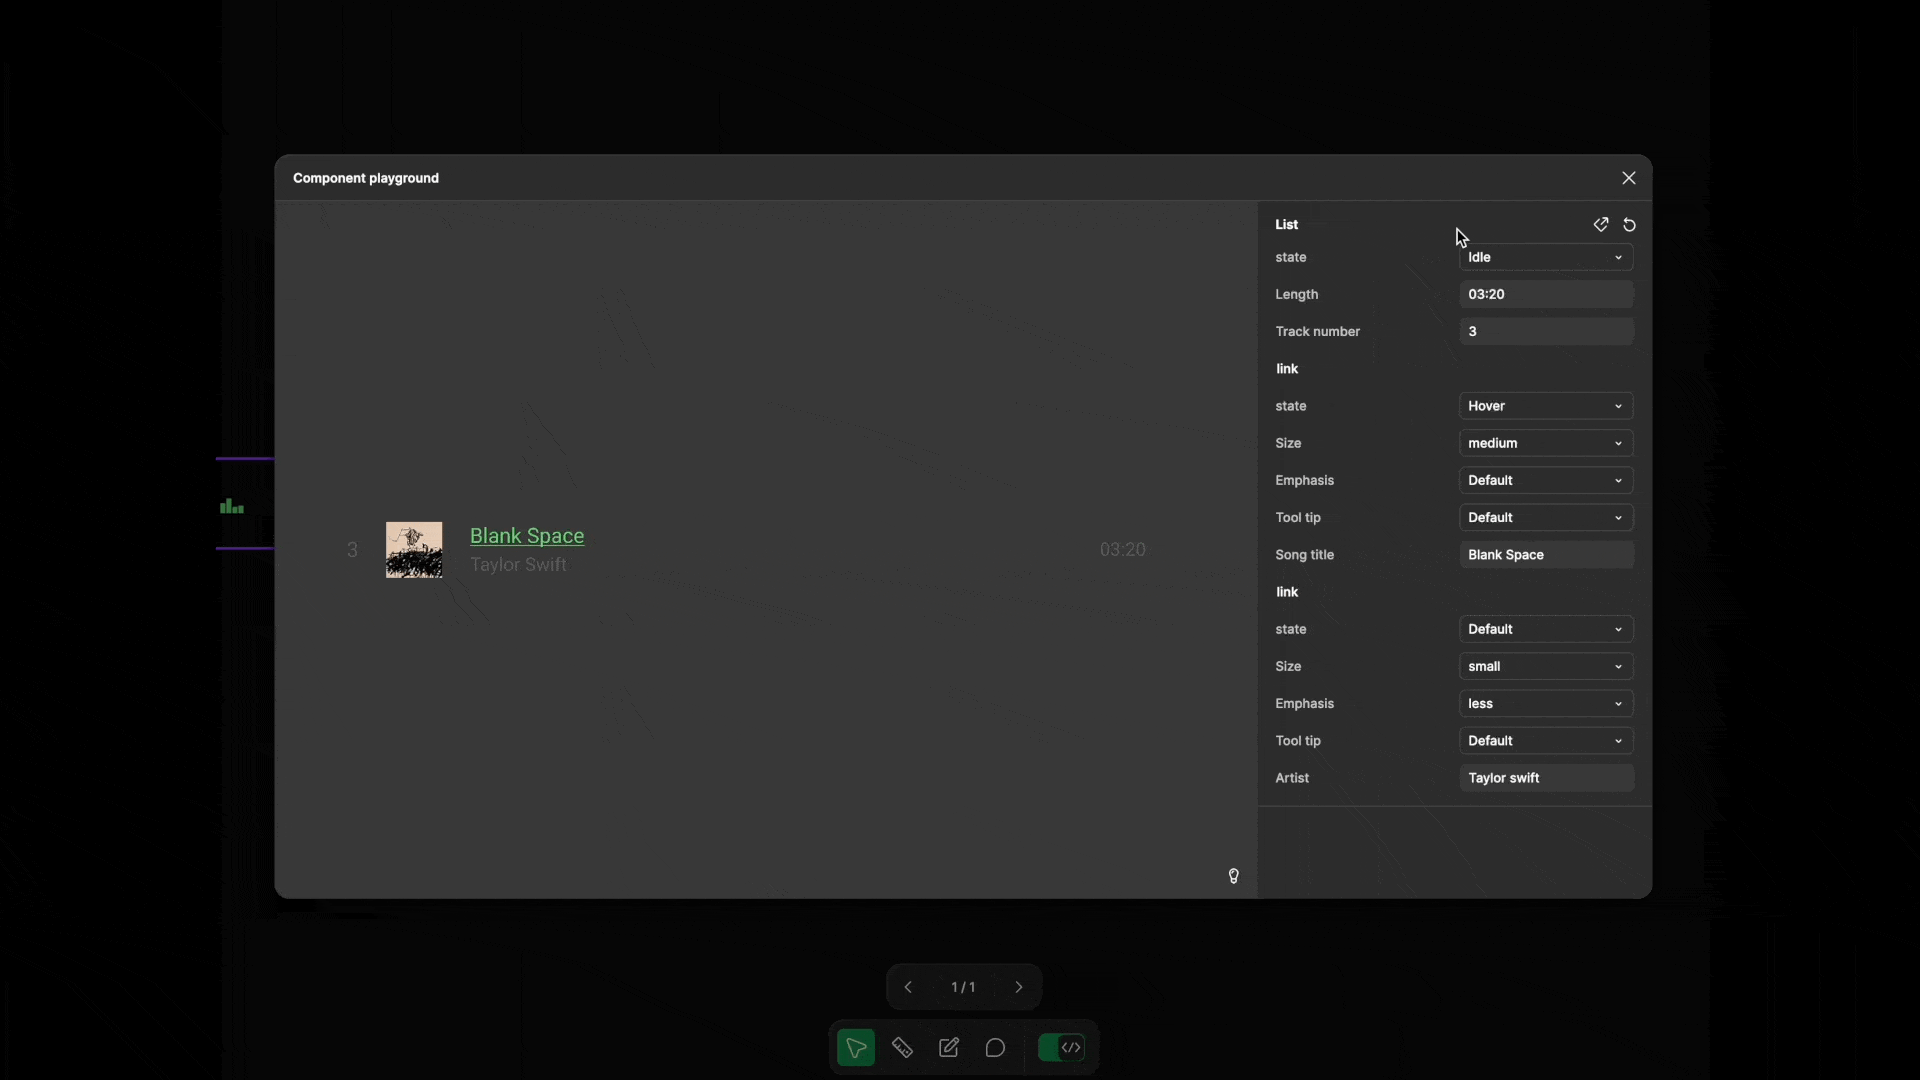Click the Length input field
Image resolution: width=1920 pixels, height=1080 pixels.
[x=1546, y=295]
